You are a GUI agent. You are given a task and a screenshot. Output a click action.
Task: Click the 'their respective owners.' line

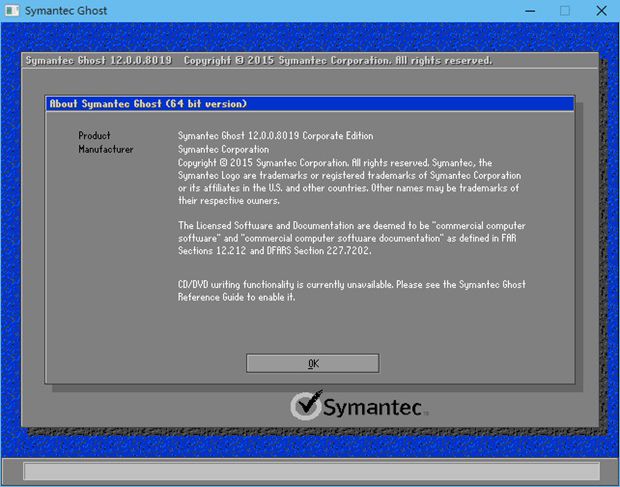tap(229, 200)
